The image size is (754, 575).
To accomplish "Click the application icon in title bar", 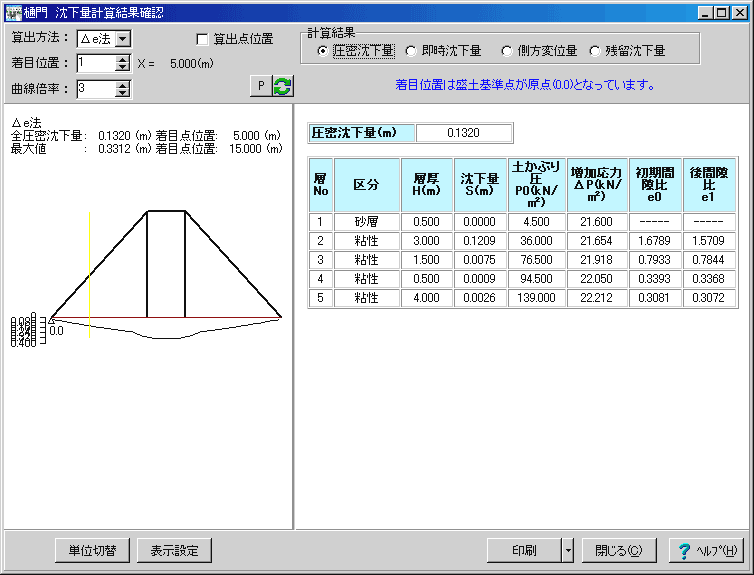I will click(13, 13).
